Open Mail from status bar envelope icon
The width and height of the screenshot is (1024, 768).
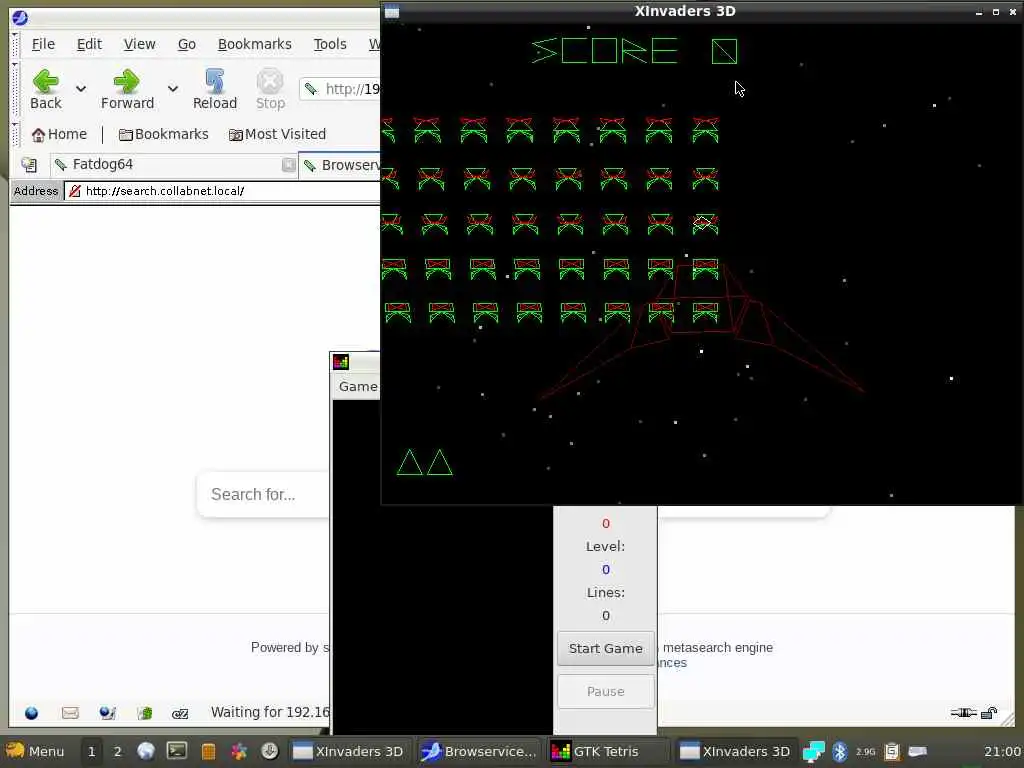[70, 713]
